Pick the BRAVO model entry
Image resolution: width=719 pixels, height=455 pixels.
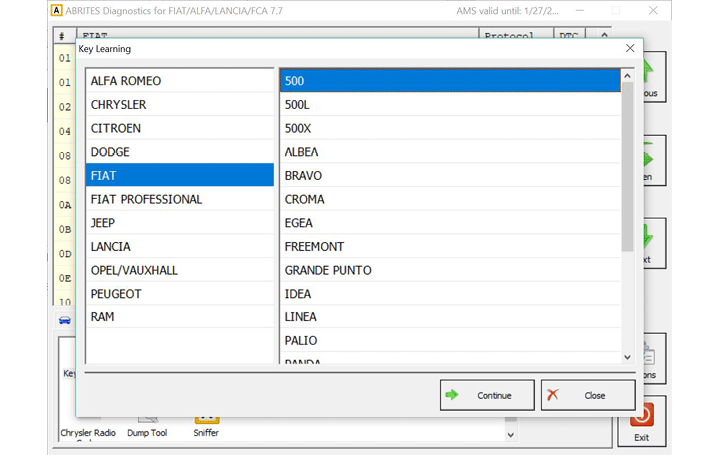[x=449, y=175]
